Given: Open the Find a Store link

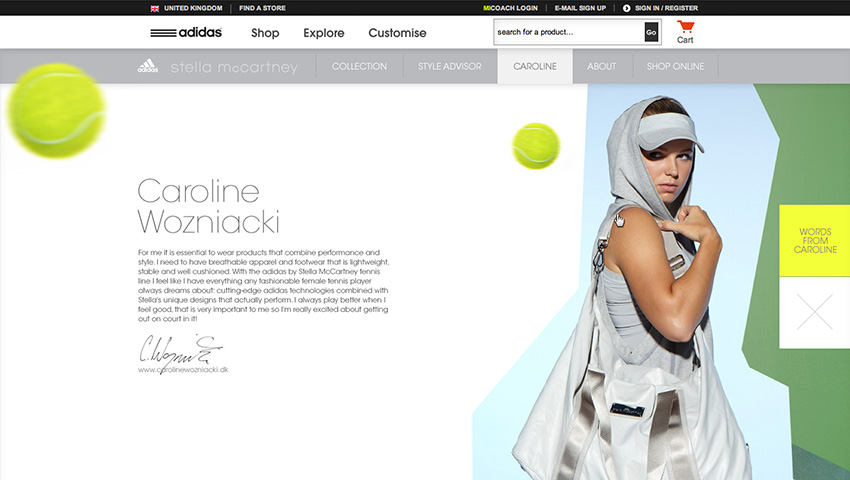Looking at the screenshot, I should click(x=262, y=8).
